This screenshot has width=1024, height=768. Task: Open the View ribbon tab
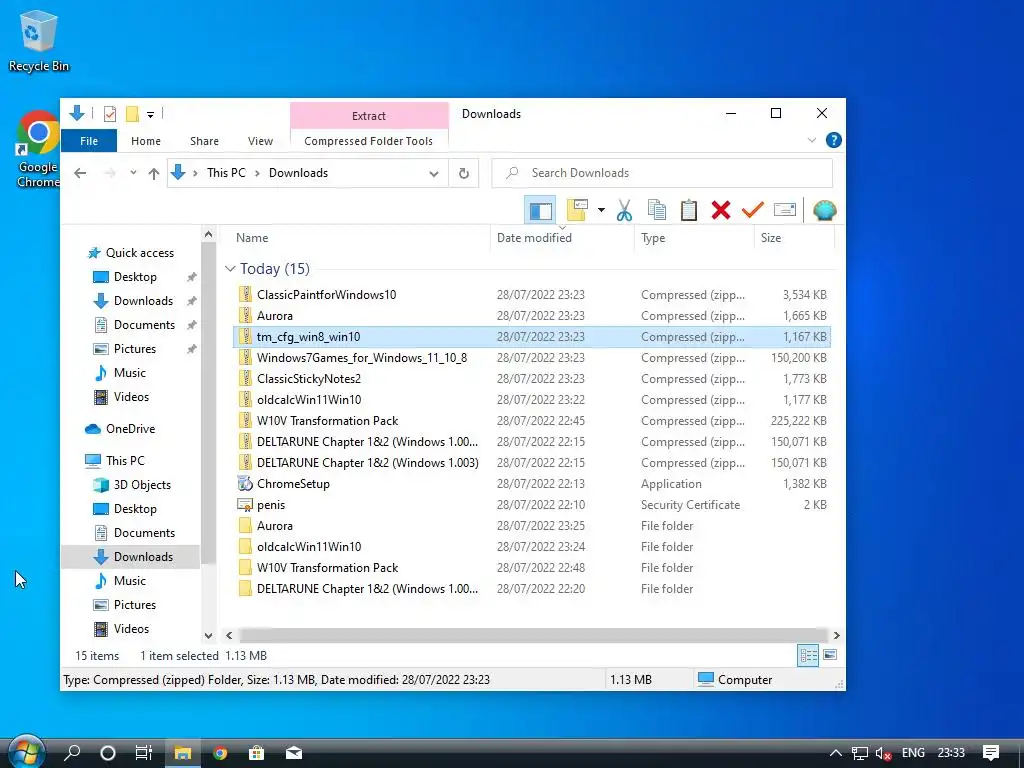[260, 141]
